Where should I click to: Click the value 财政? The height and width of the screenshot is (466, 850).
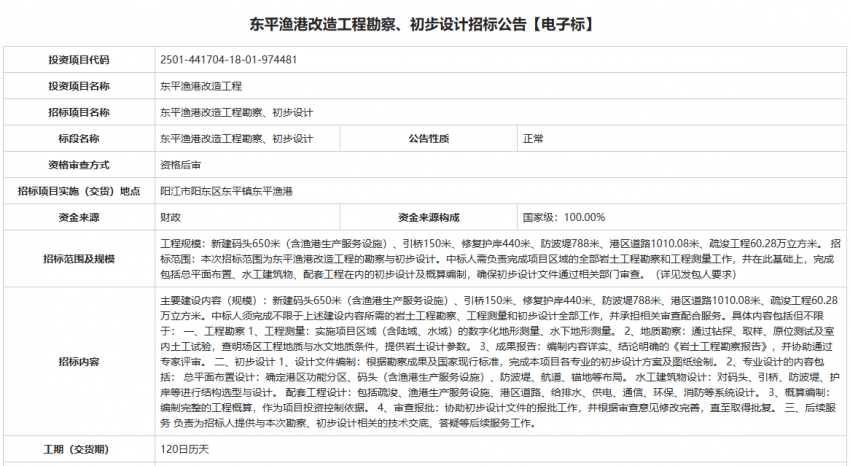[170, 217]
